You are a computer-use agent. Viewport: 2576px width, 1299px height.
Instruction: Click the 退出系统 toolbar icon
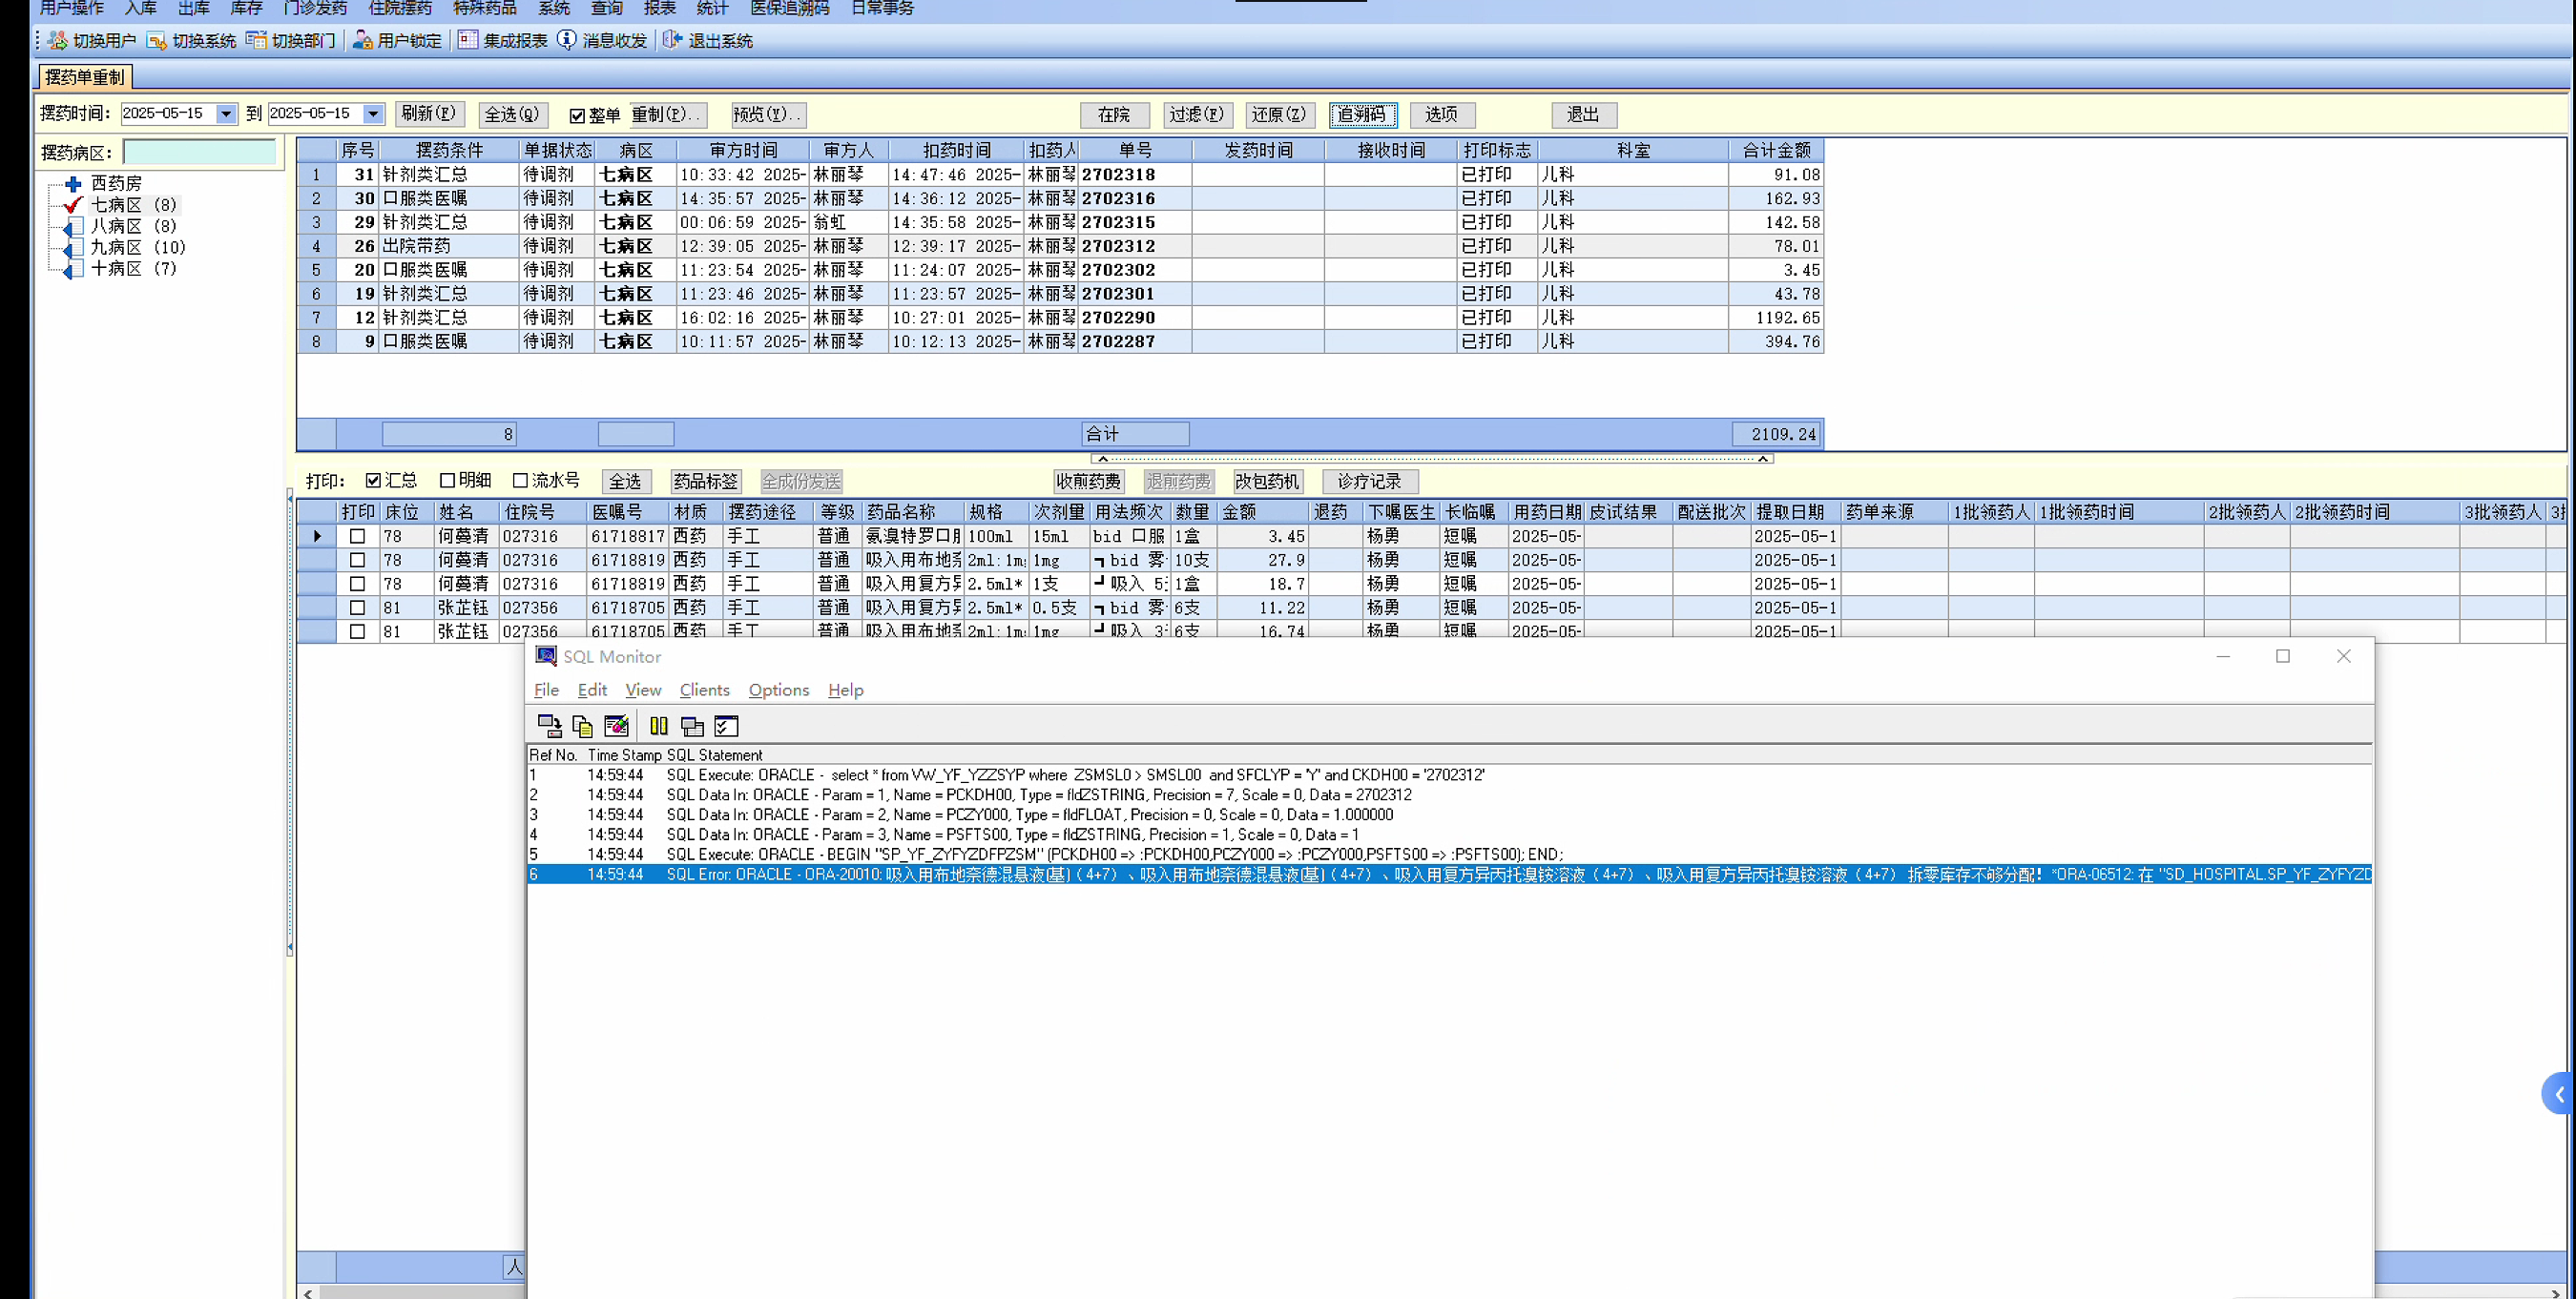[x=672, y=40]
